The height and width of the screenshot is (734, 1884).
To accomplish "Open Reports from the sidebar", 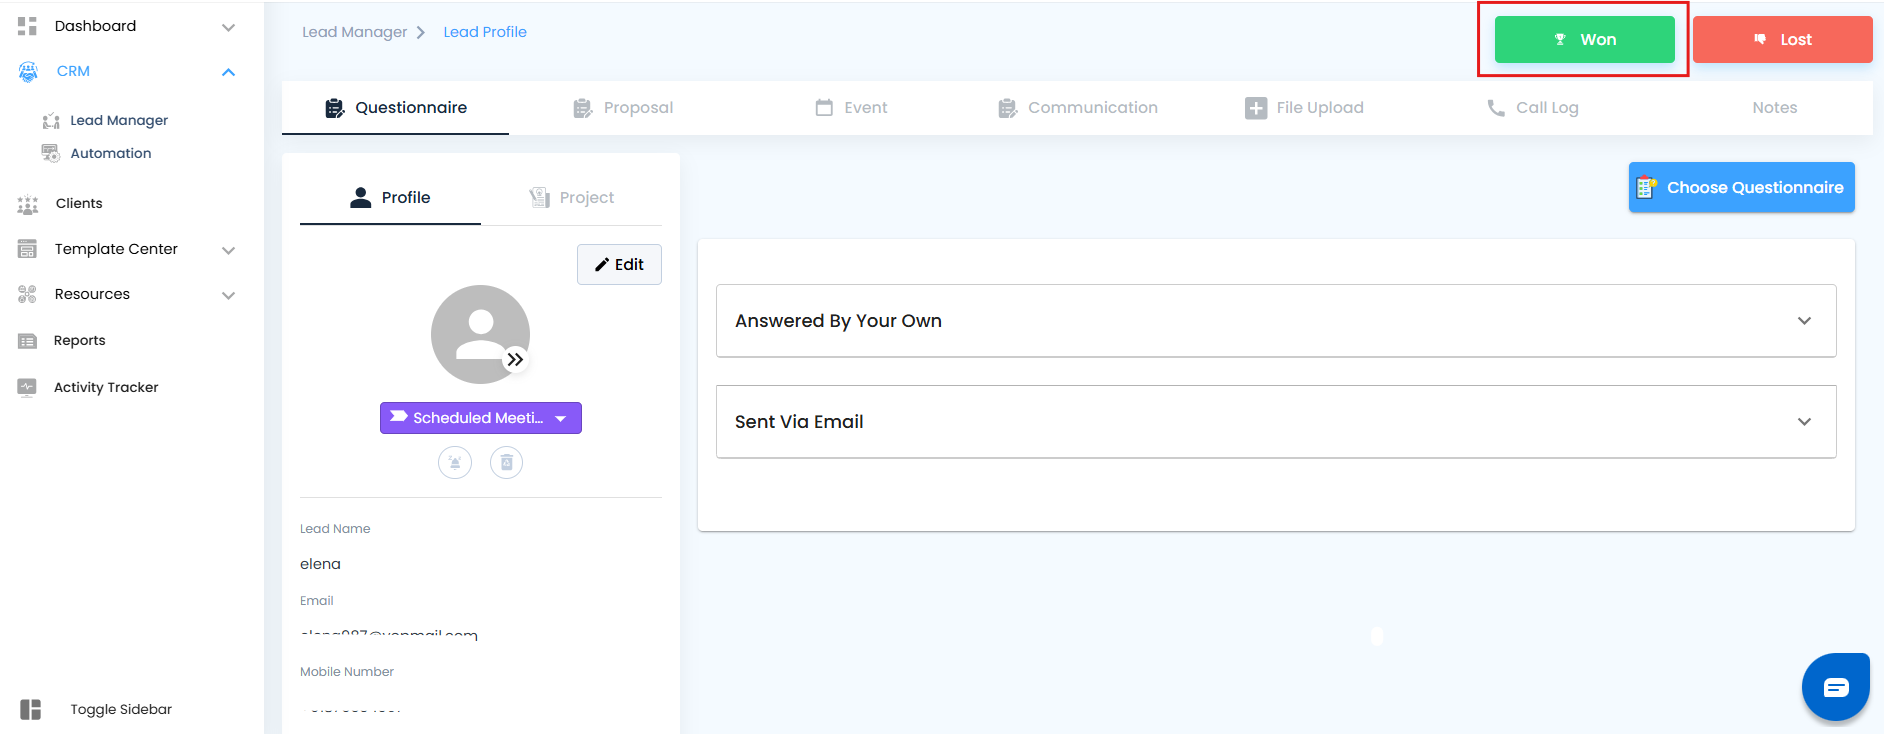I will pyautogui.click(x=79, y=340).
